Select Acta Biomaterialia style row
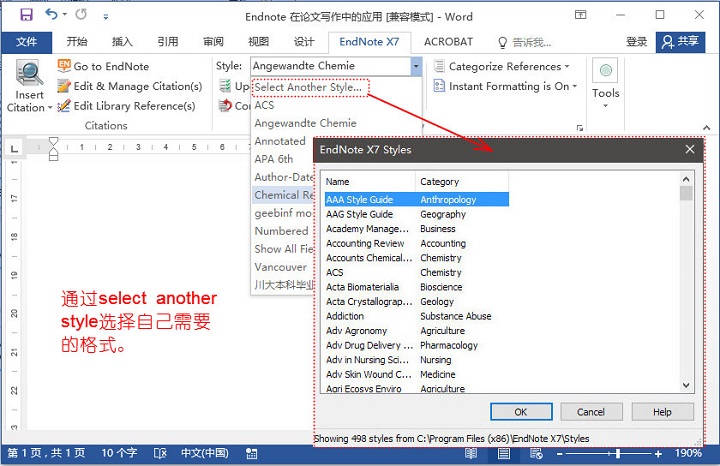This screenshot has height=466, width=720. 416,287
